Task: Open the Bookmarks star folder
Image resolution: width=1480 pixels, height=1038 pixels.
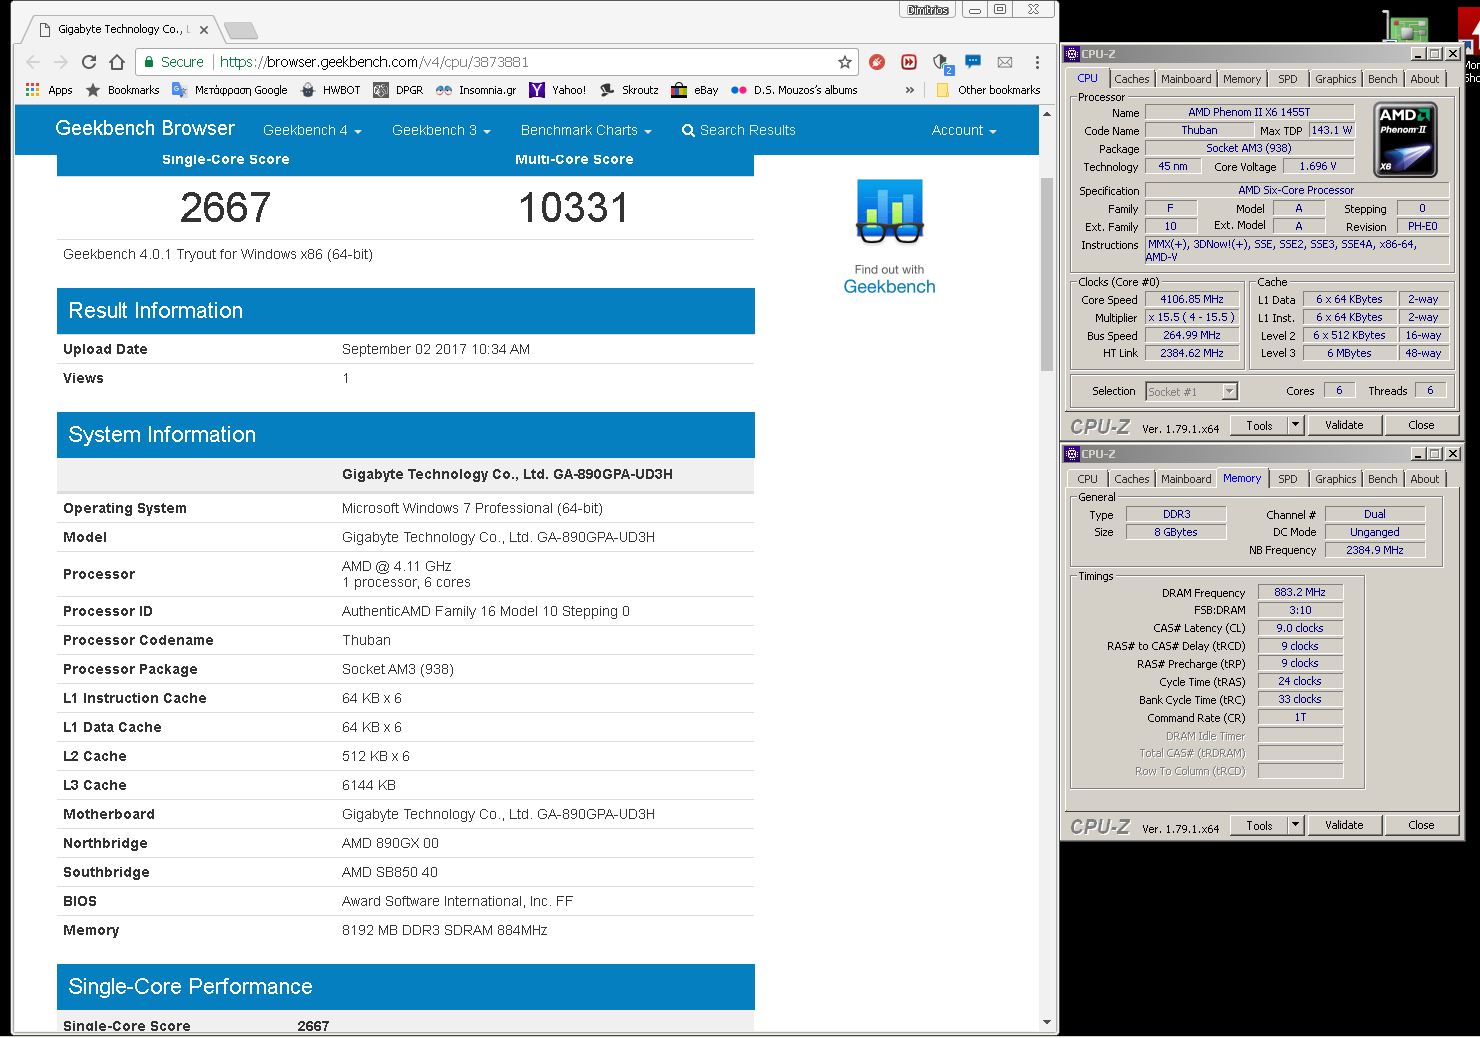Action: point(123,90)
